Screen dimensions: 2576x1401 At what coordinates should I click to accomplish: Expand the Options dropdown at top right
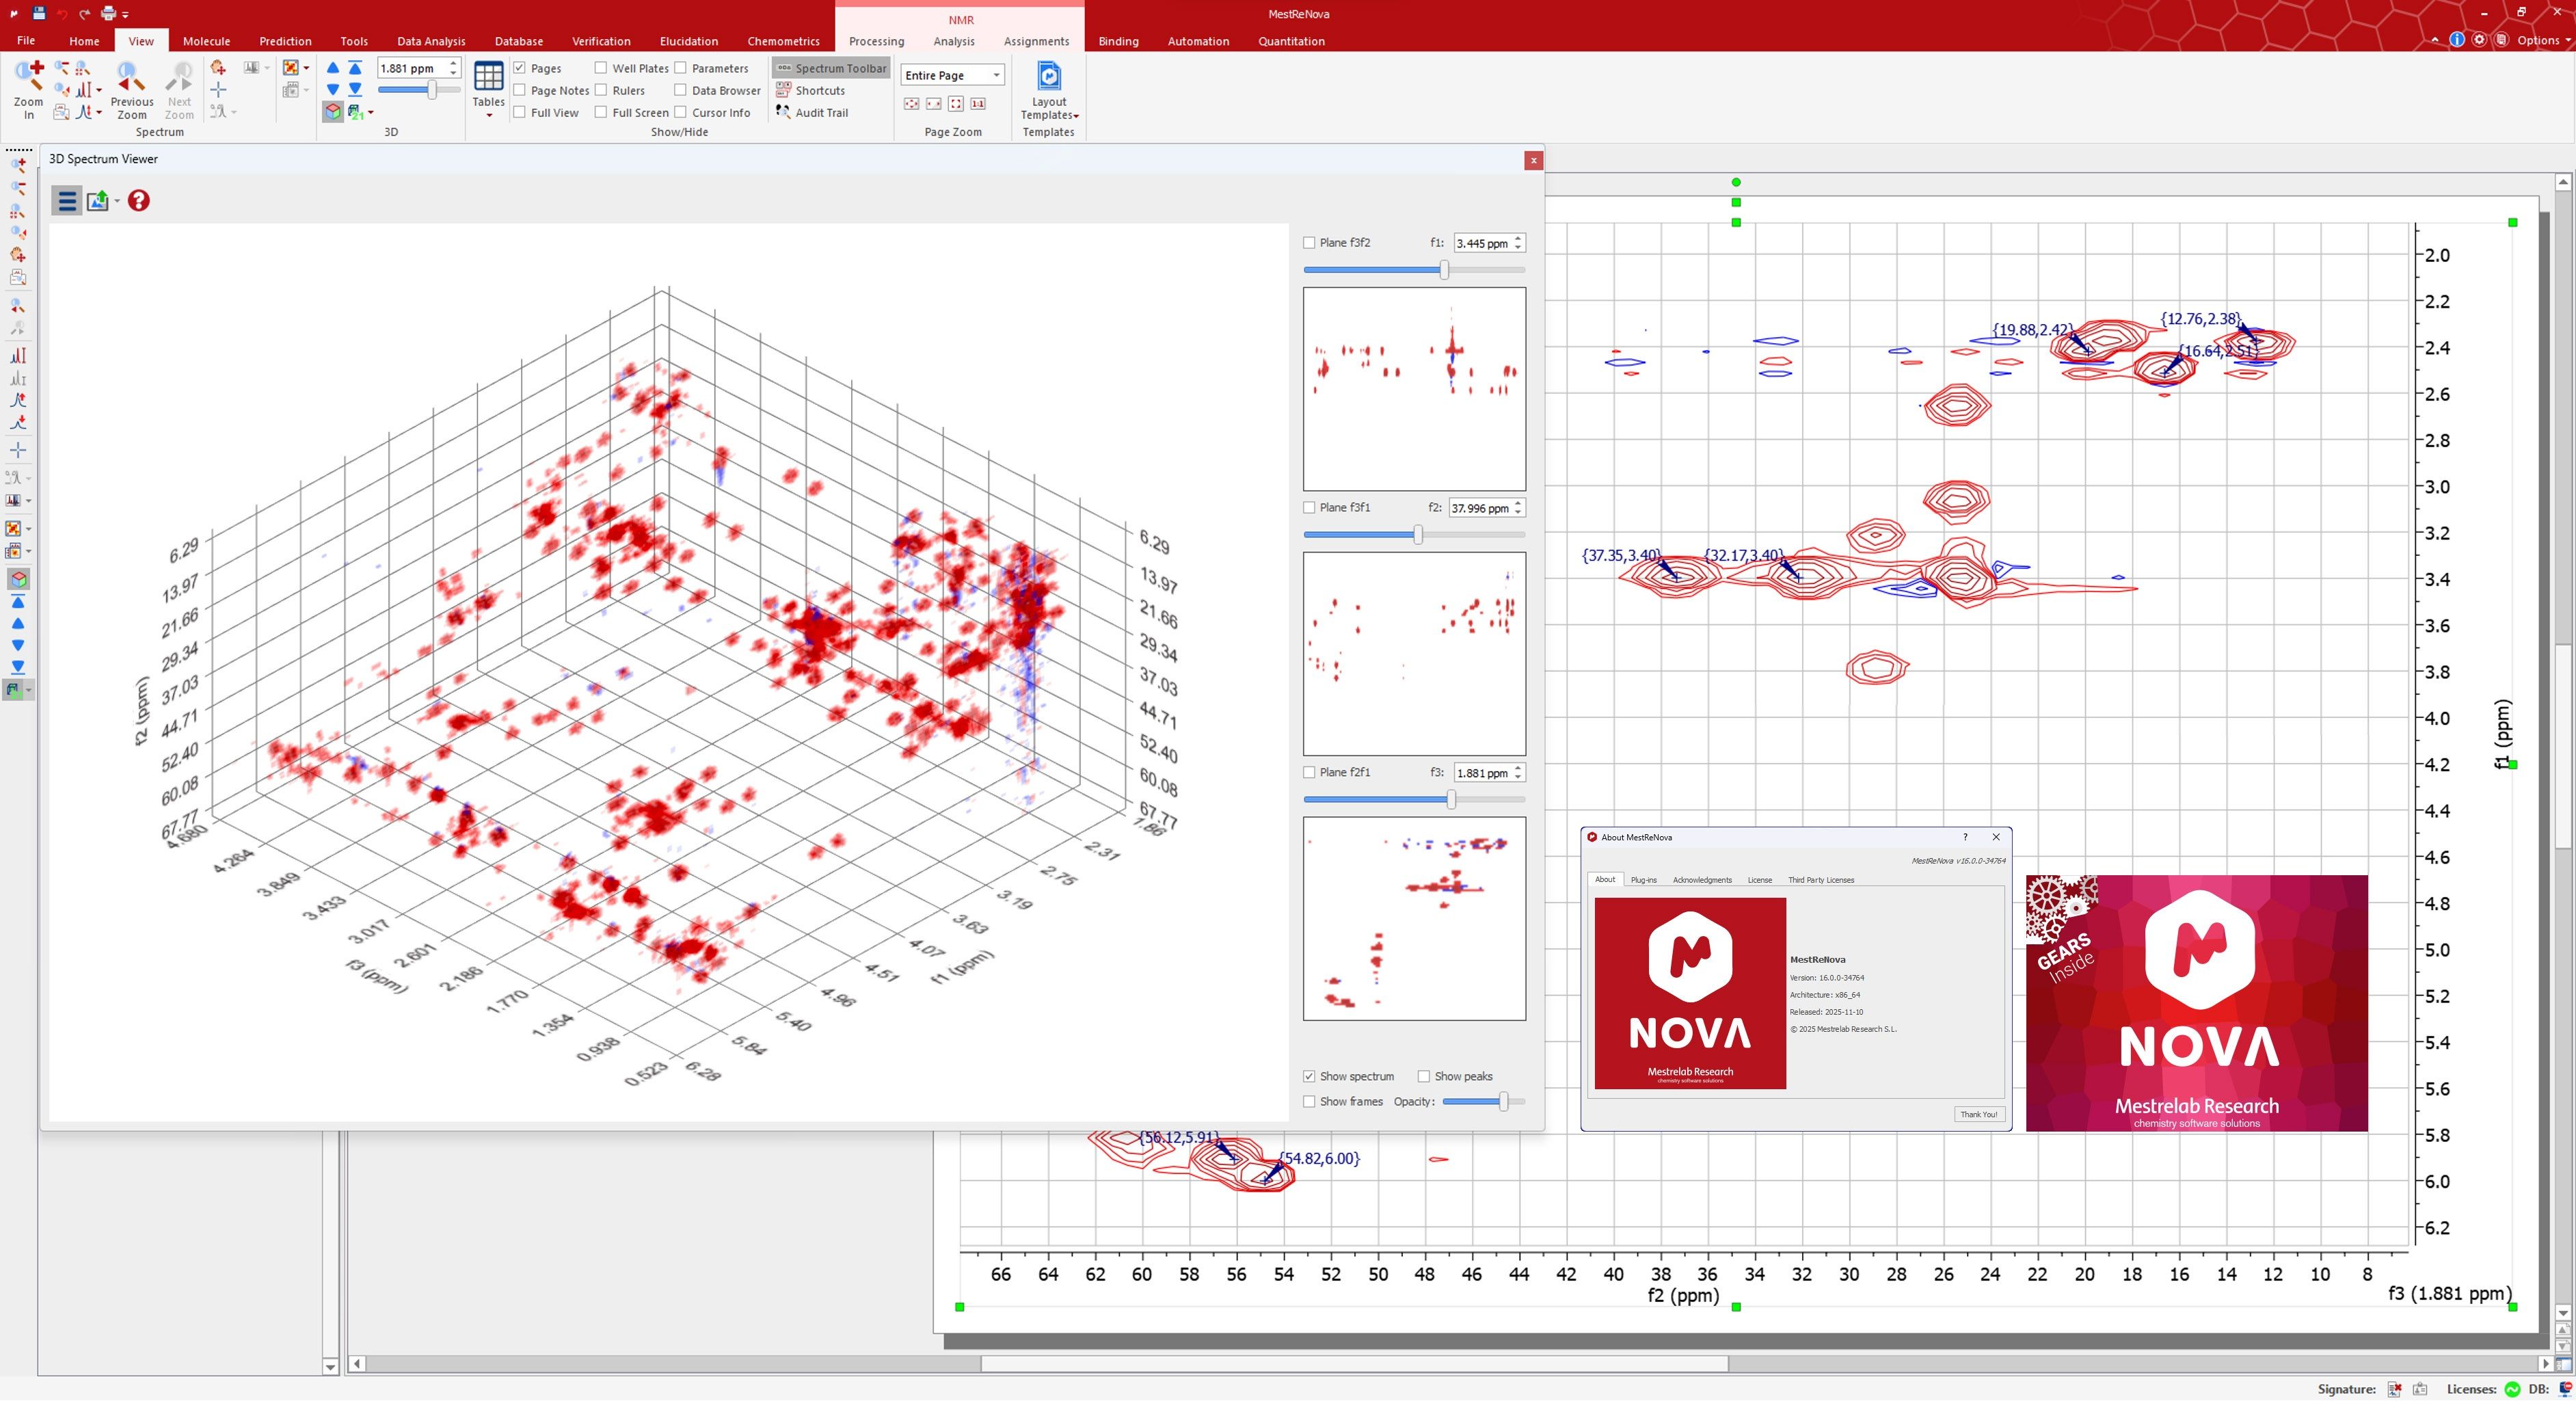tap(2542, 40)
